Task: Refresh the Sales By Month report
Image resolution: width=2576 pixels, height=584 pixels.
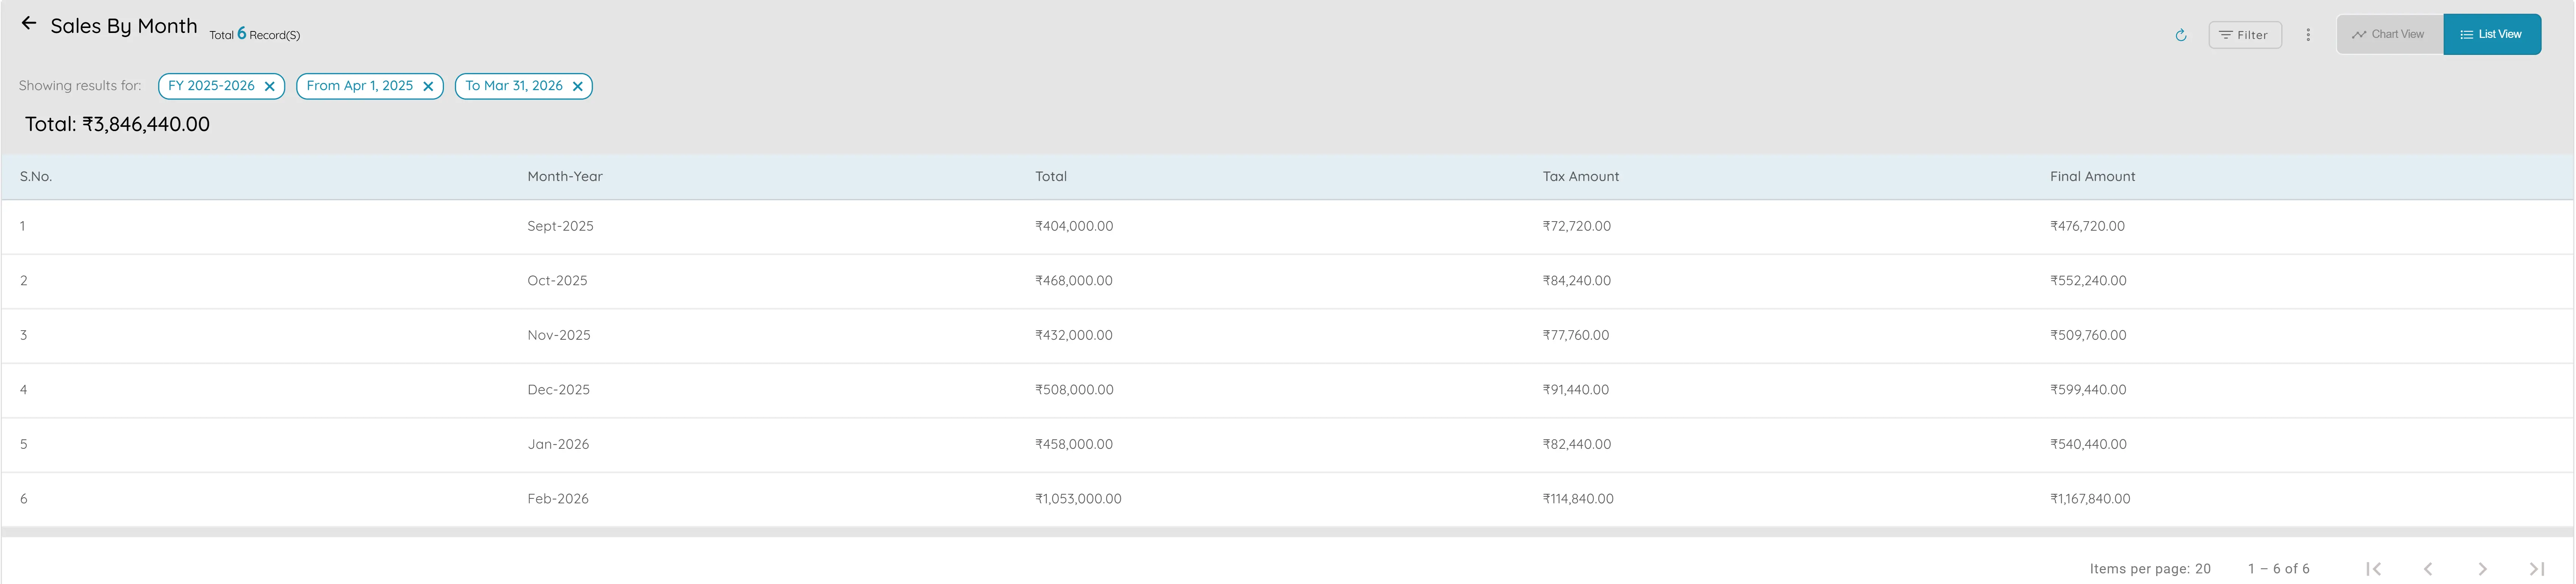Action: (x=2180, y=34)
